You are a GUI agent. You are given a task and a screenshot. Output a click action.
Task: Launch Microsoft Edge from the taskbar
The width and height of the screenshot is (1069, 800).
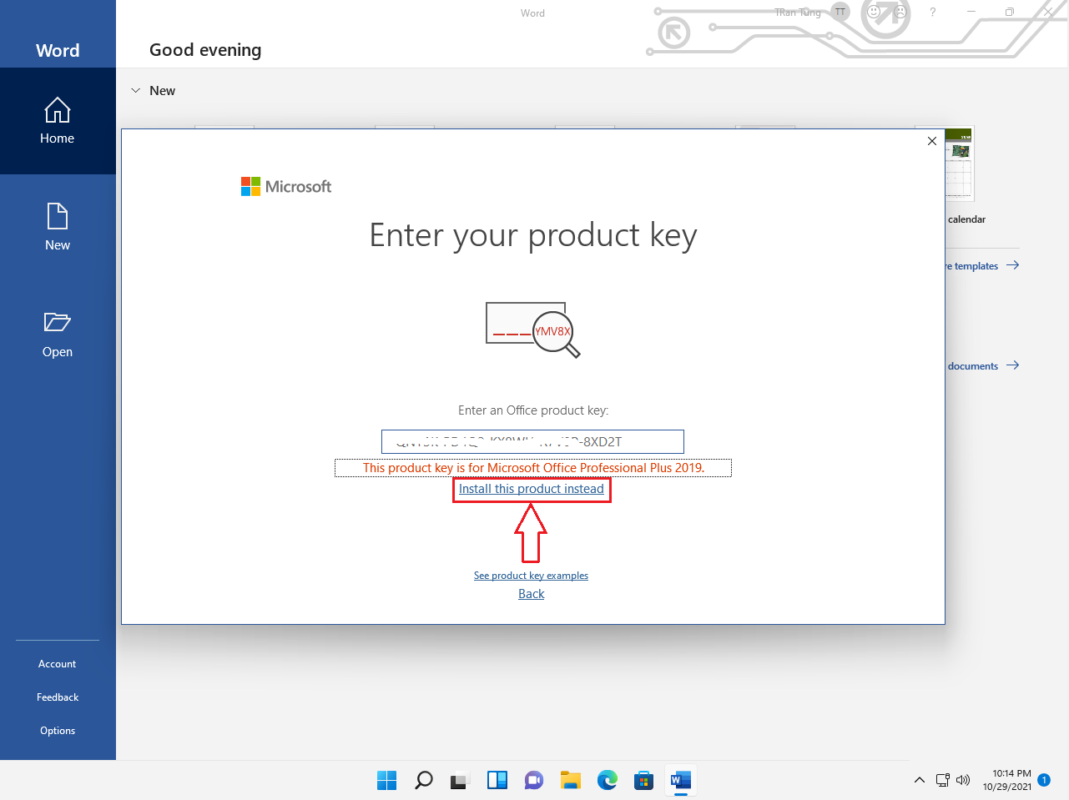click(x=607, y=780)
